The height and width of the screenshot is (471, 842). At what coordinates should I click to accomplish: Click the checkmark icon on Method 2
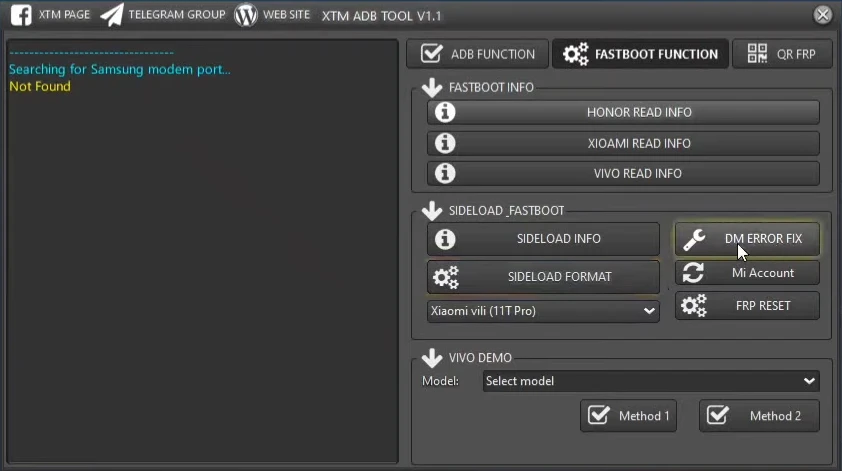[x=718, y=415]
